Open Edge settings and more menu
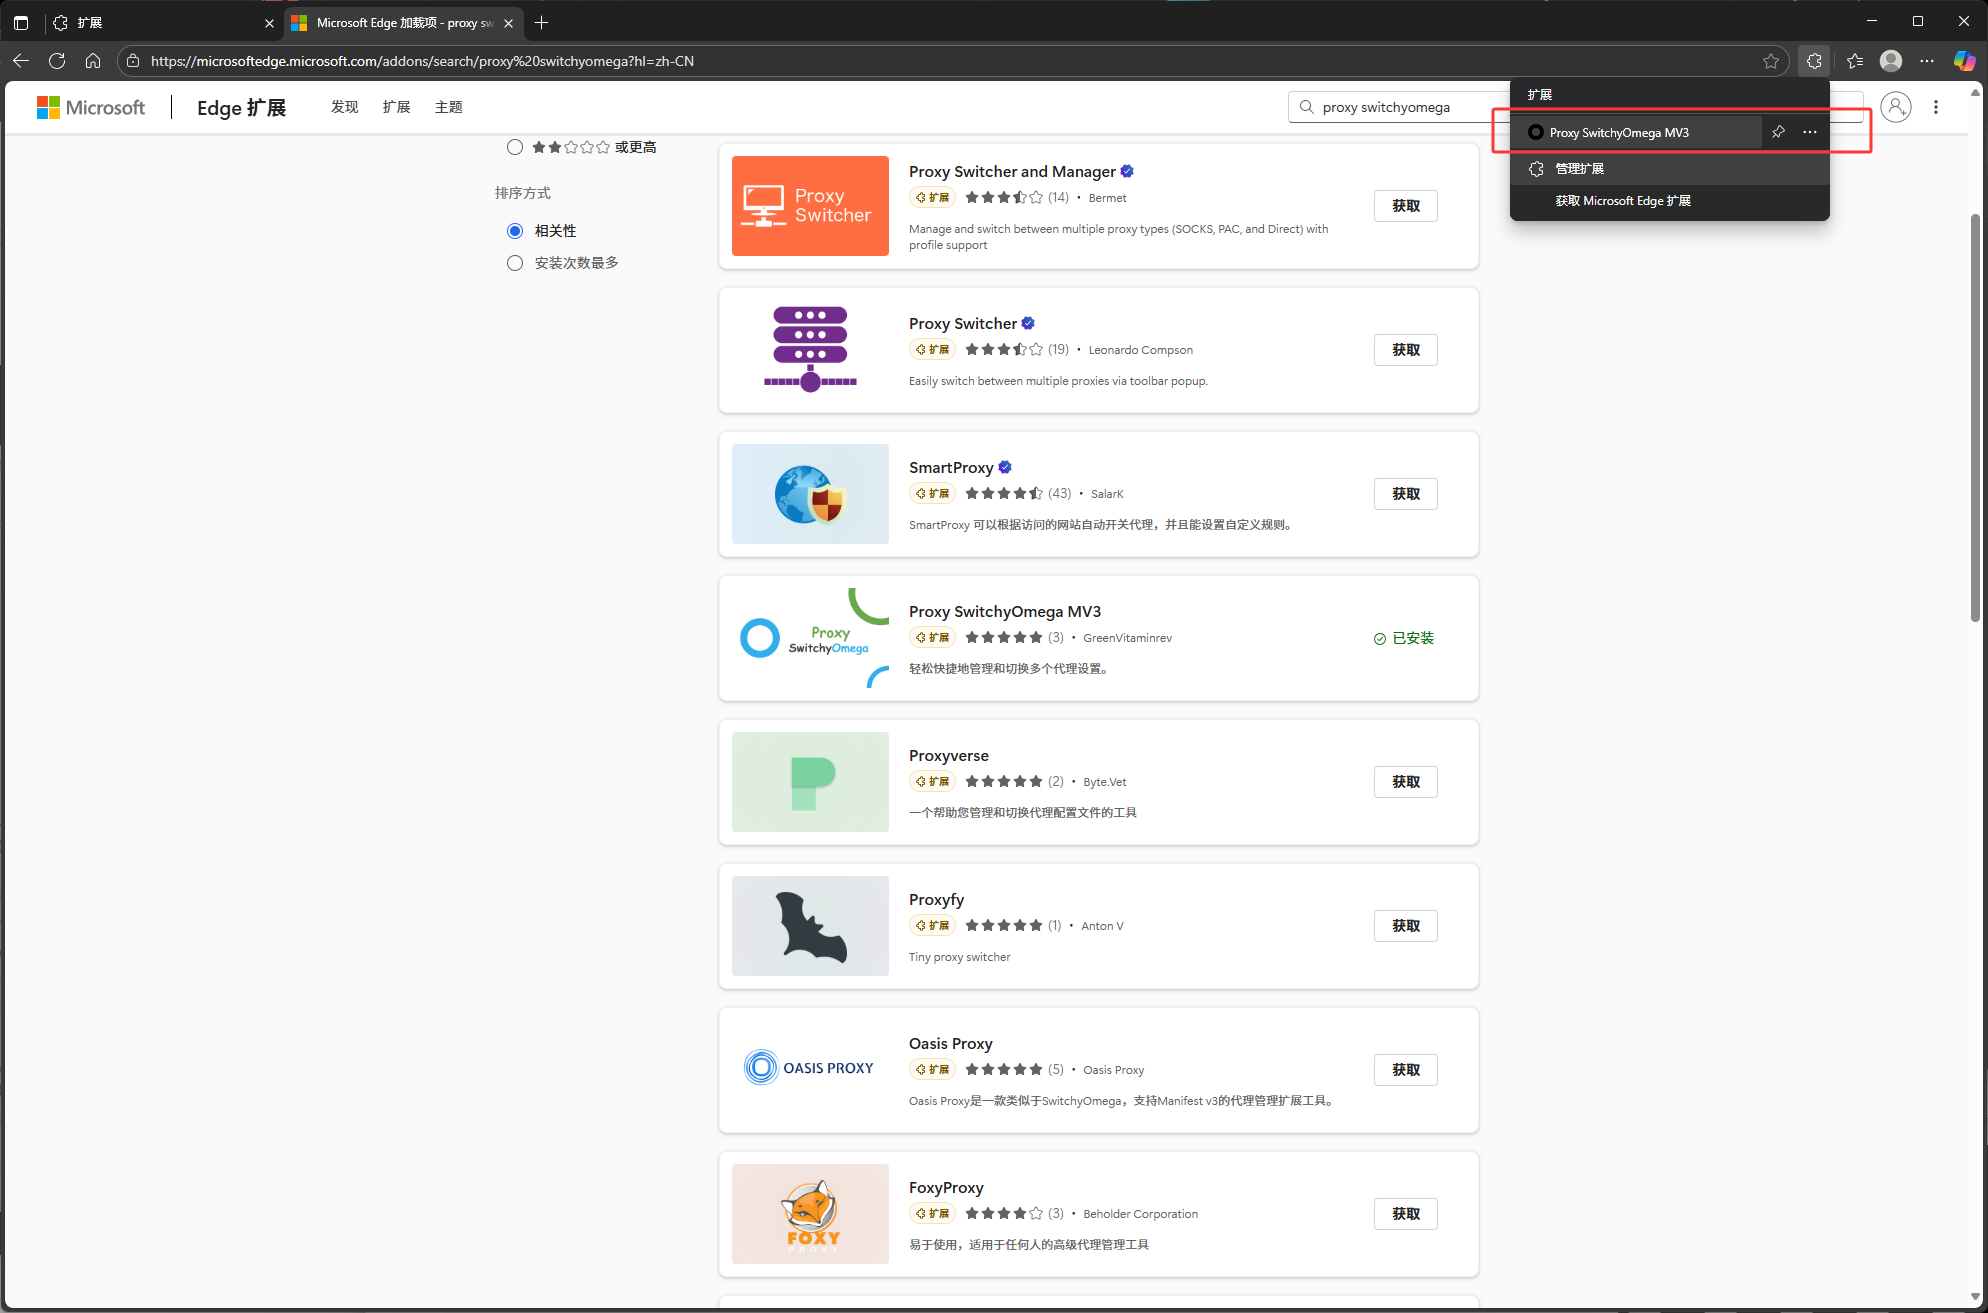 1927,61
